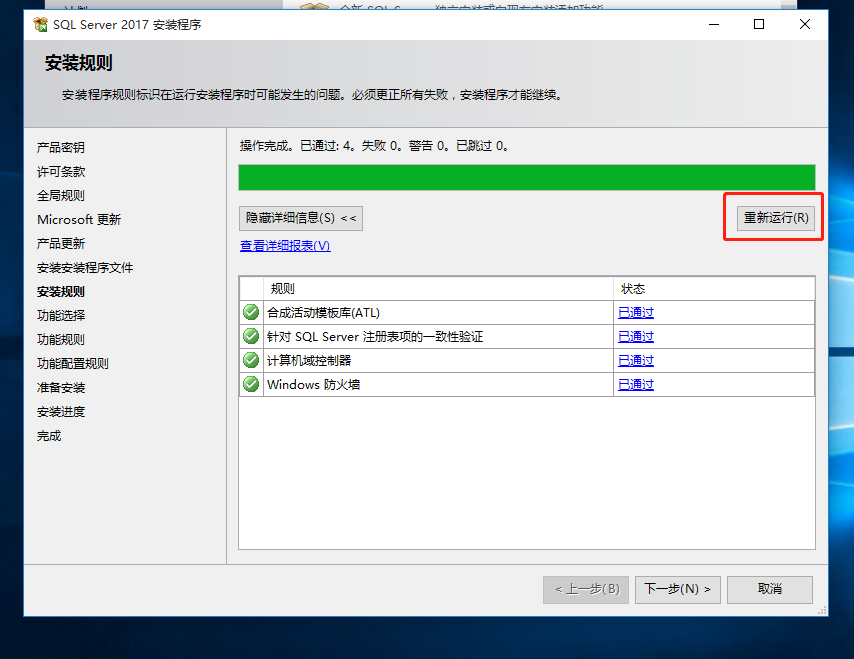
Task: Open 已通过 status link for SQL Server 注册表项 rule
Action: click(636, 337)
